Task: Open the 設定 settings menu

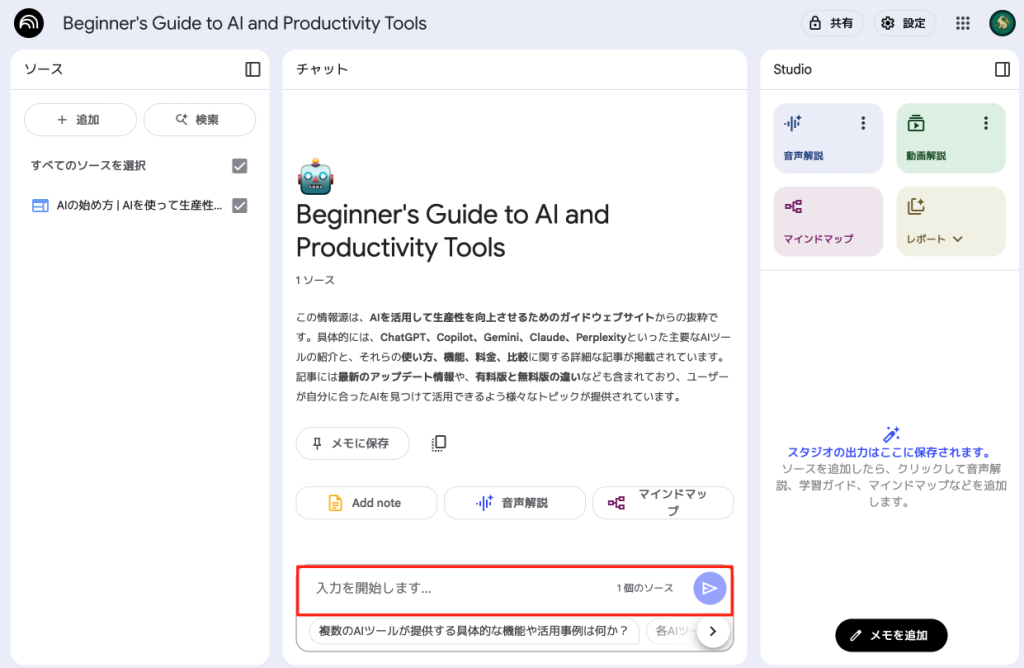Action: (x=903, y=23)
